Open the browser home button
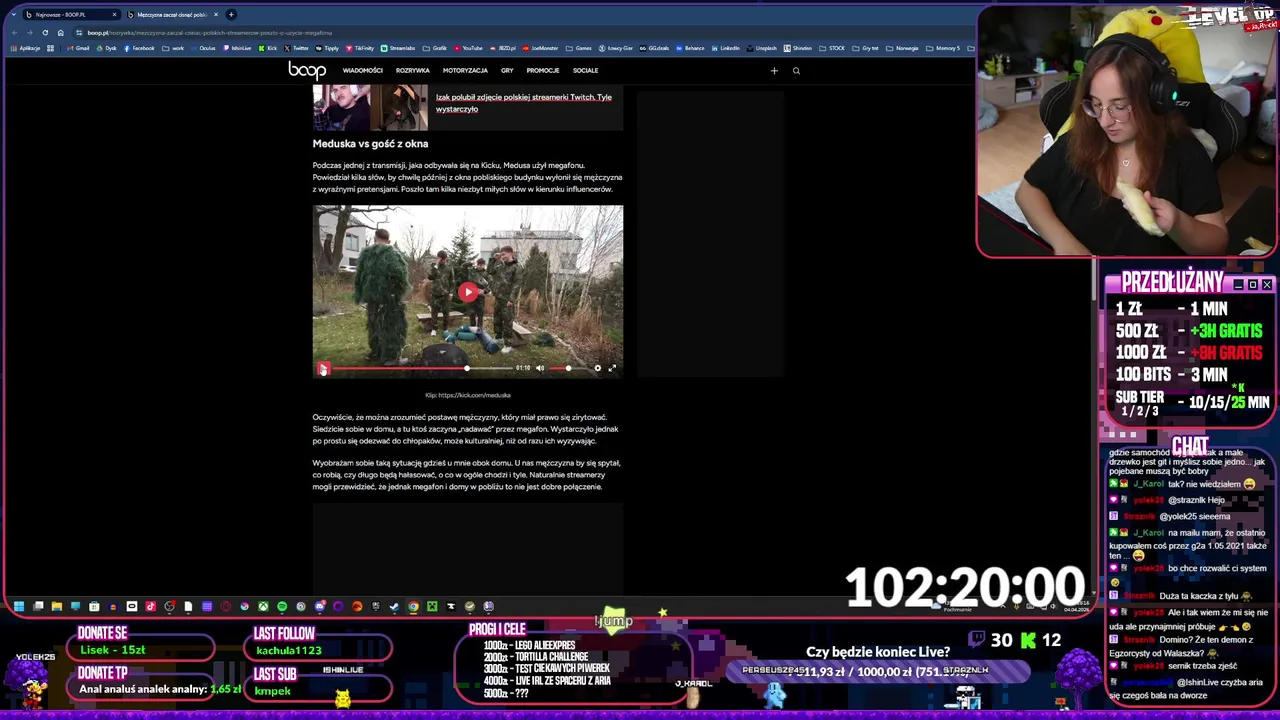The width and height of the screenshot is (1280, 720). coord(60,33)
